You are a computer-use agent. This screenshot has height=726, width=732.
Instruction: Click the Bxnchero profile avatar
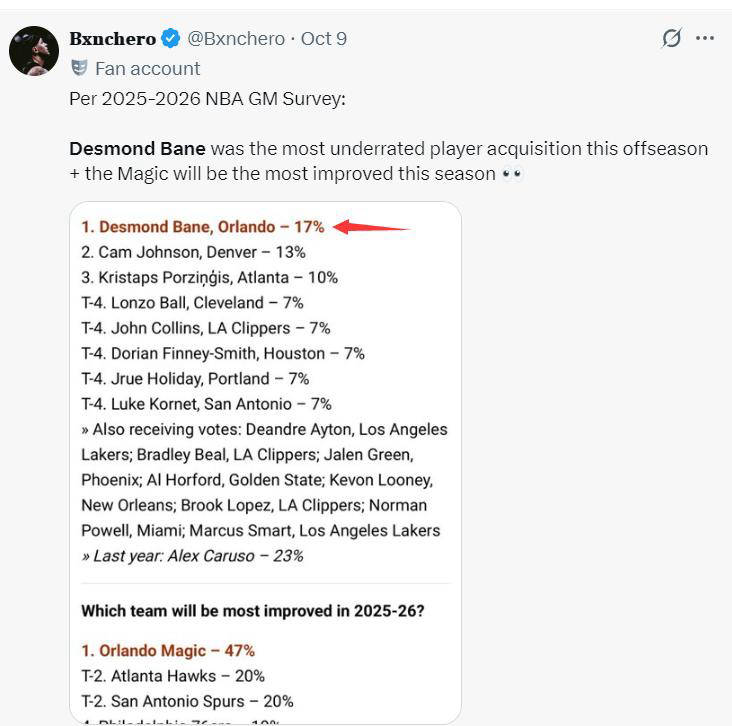pyautogui.click(x=34, y=50)
